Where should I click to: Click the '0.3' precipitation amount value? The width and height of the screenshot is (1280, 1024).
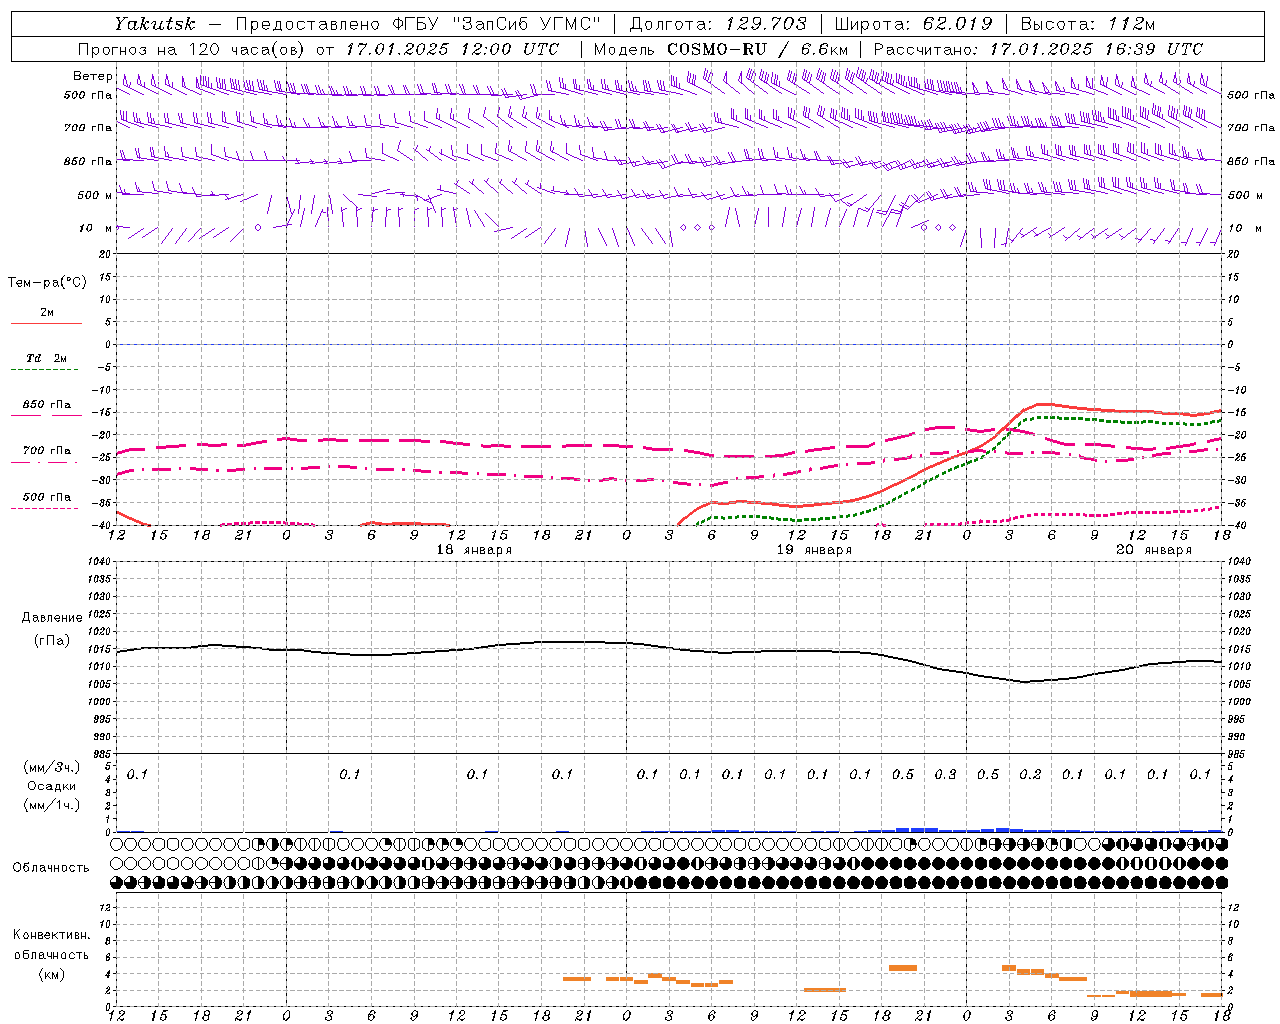(x=946, y=774)
